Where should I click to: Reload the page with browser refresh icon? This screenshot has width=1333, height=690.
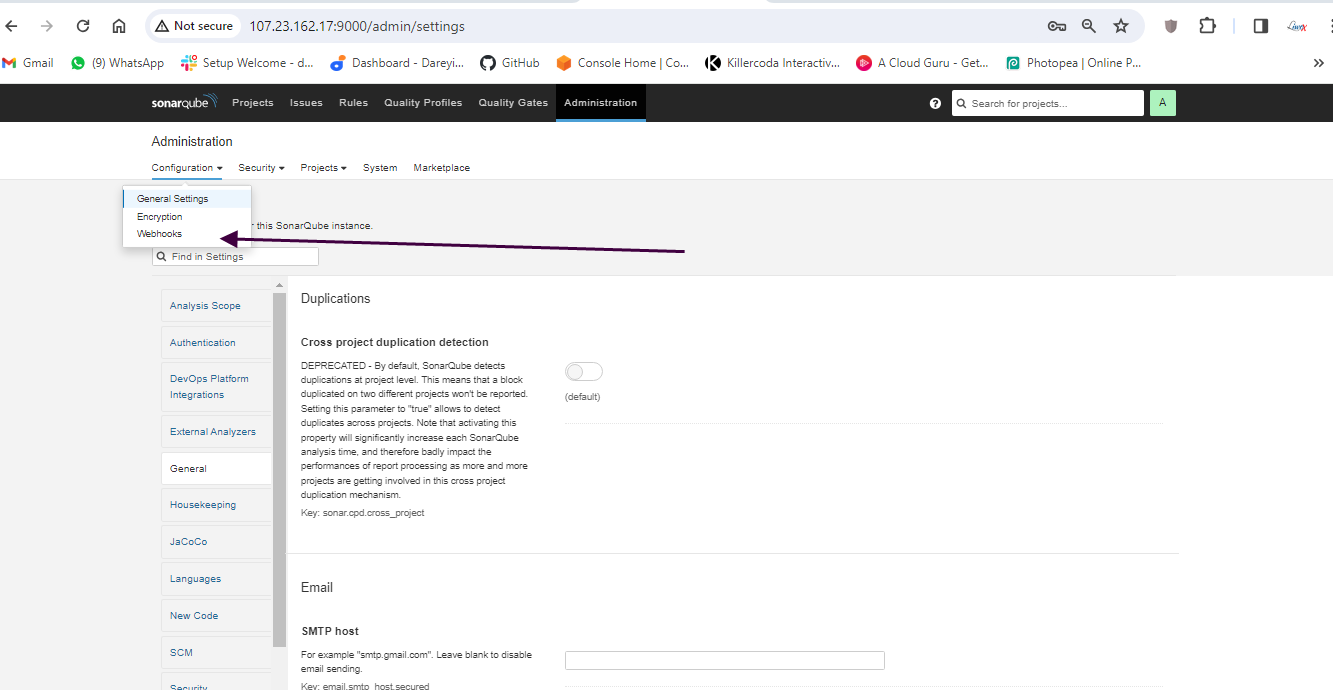[83, 26]
